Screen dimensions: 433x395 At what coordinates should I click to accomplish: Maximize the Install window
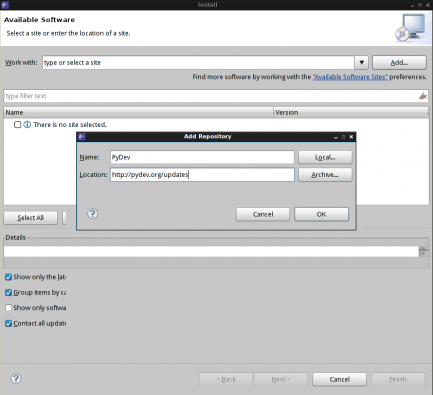click(x=420, y=5)
